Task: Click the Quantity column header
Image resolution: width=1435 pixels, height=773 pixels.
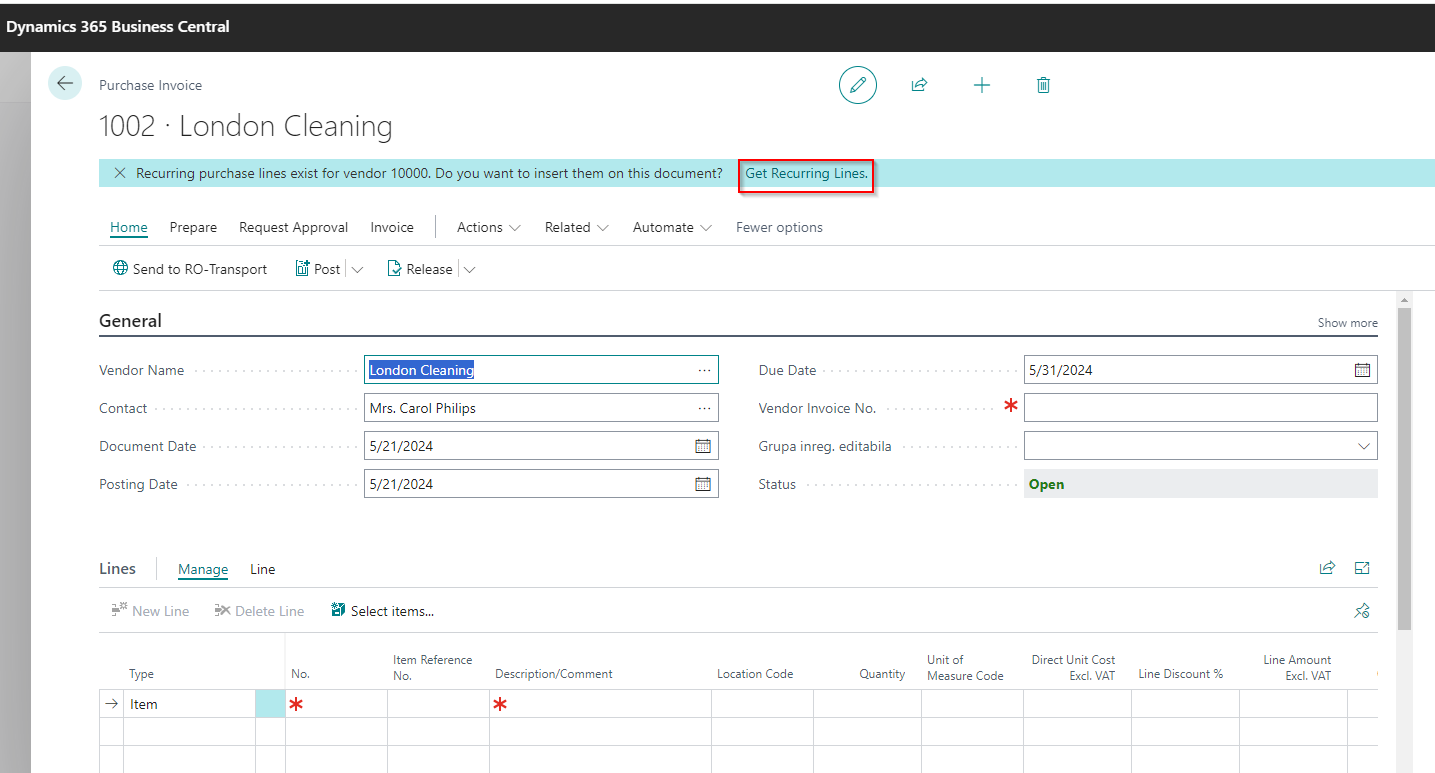Action: tap(882, 674)
